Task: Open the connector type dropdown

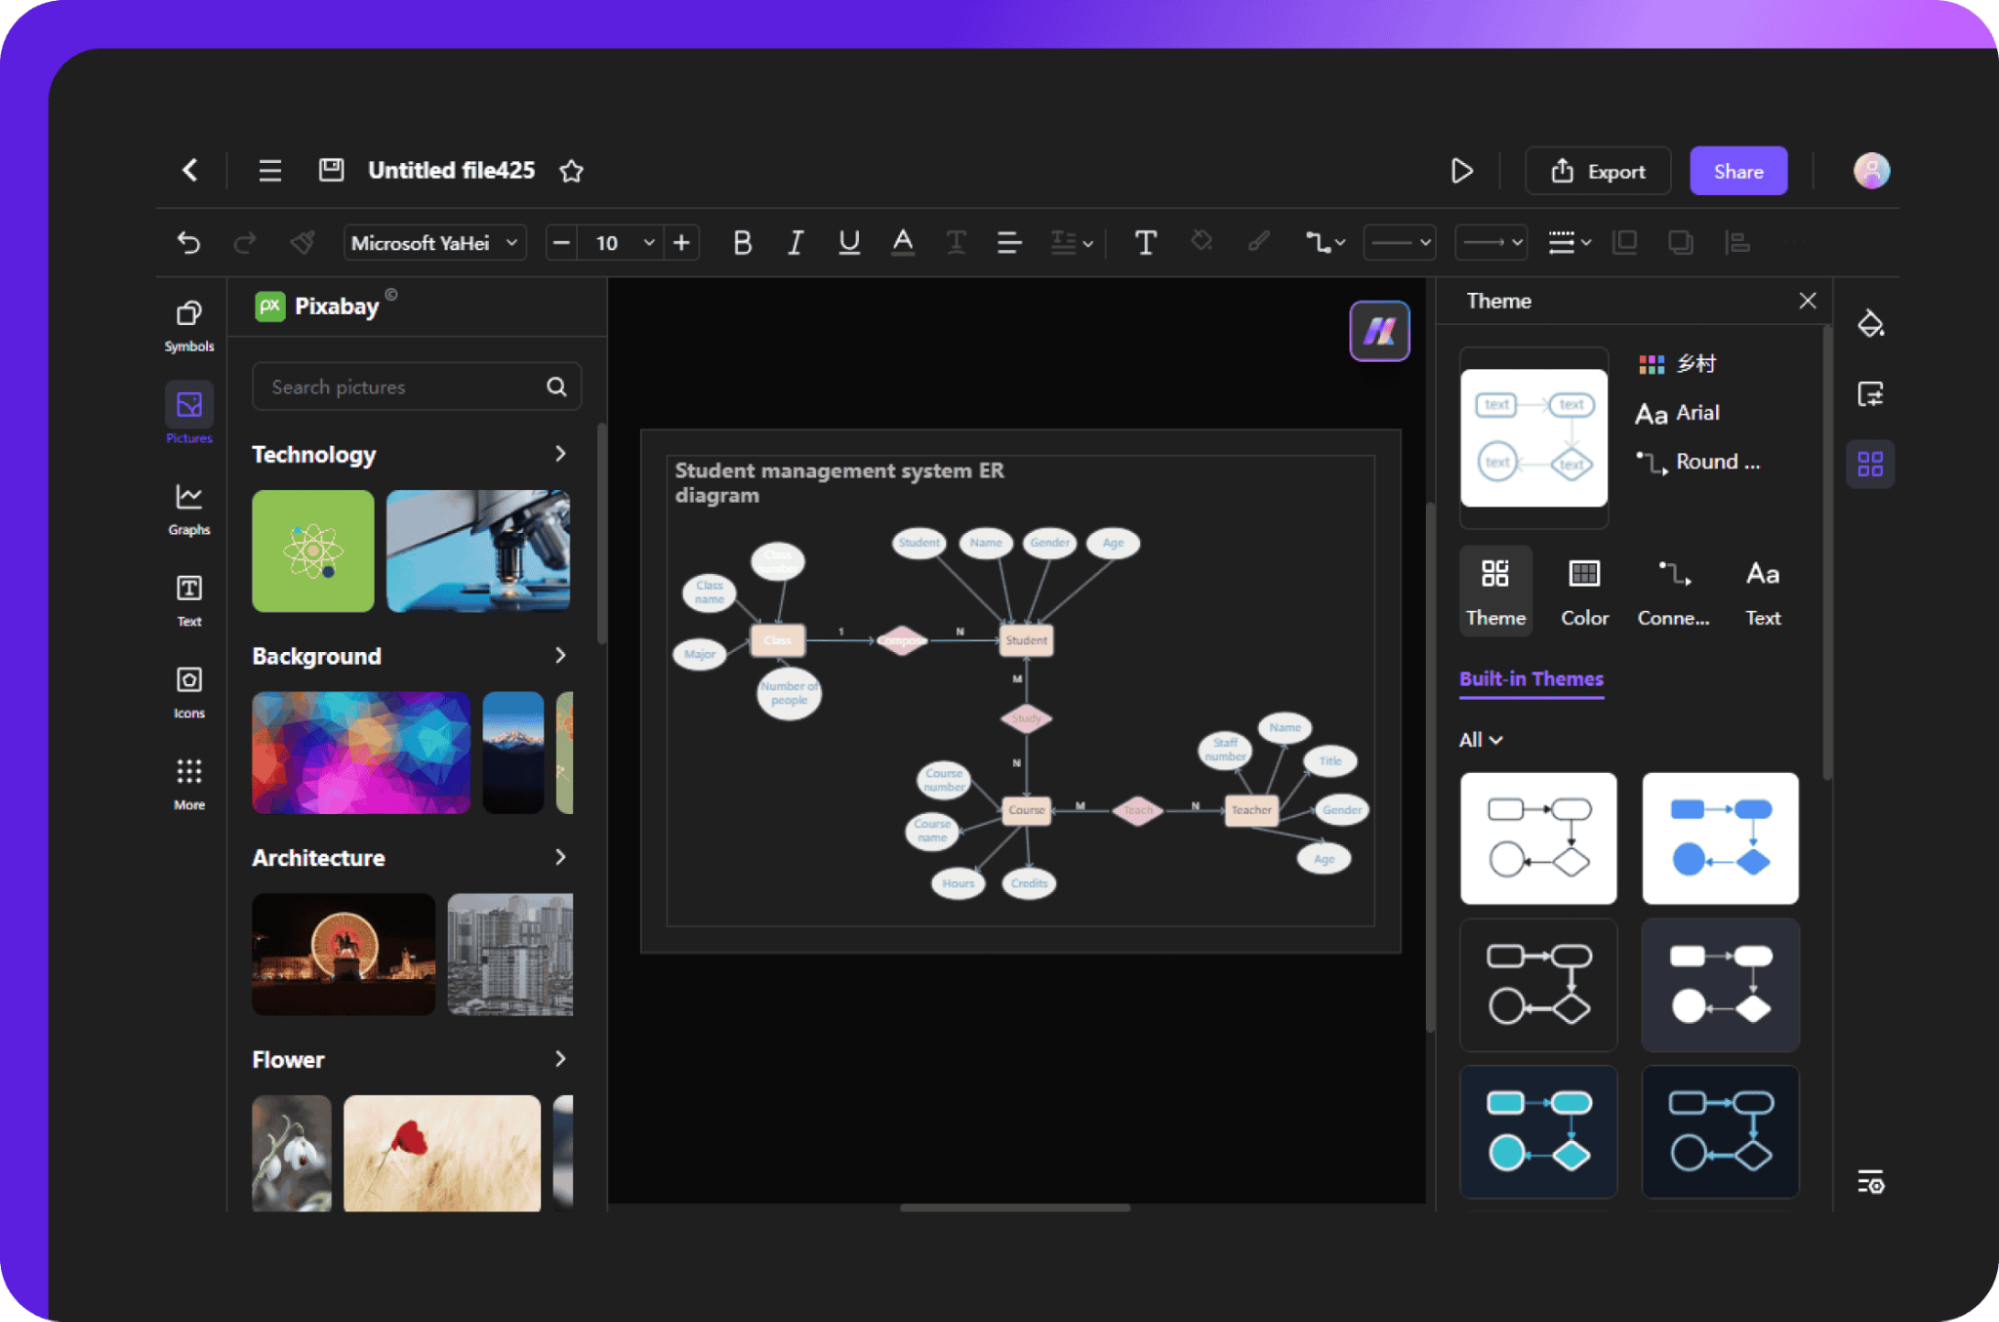Action: (x=1325, y=243)
